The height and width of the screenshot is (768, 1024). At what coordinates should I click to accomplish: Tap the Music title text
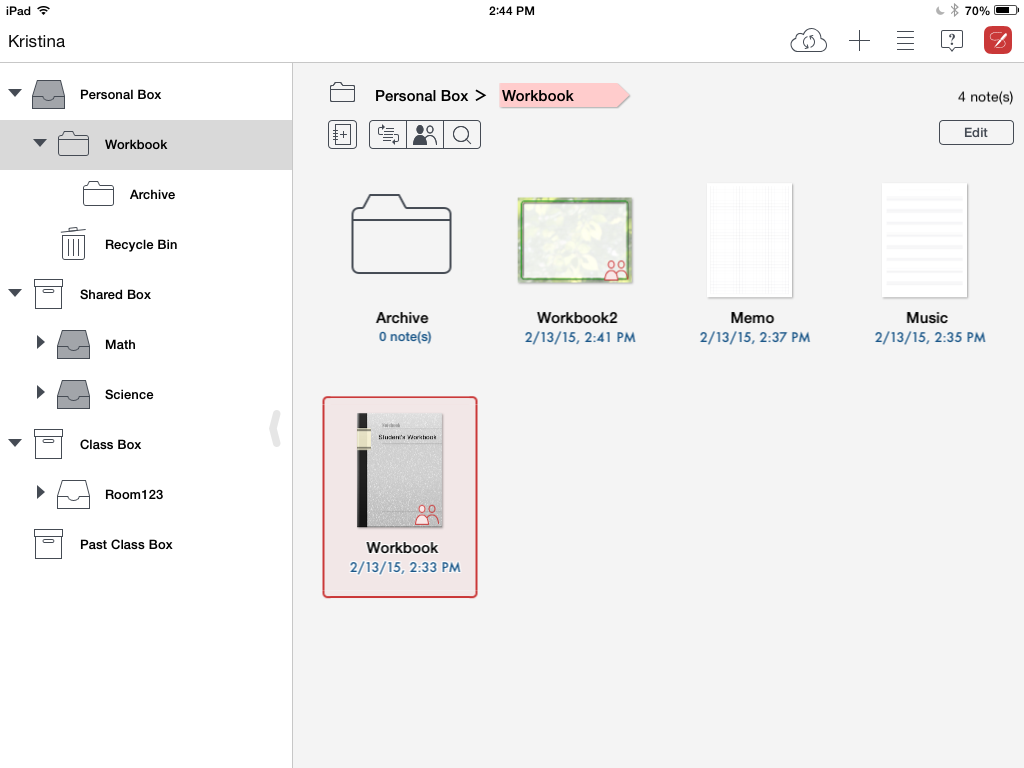pyautogui.click(x=927, y=318)
